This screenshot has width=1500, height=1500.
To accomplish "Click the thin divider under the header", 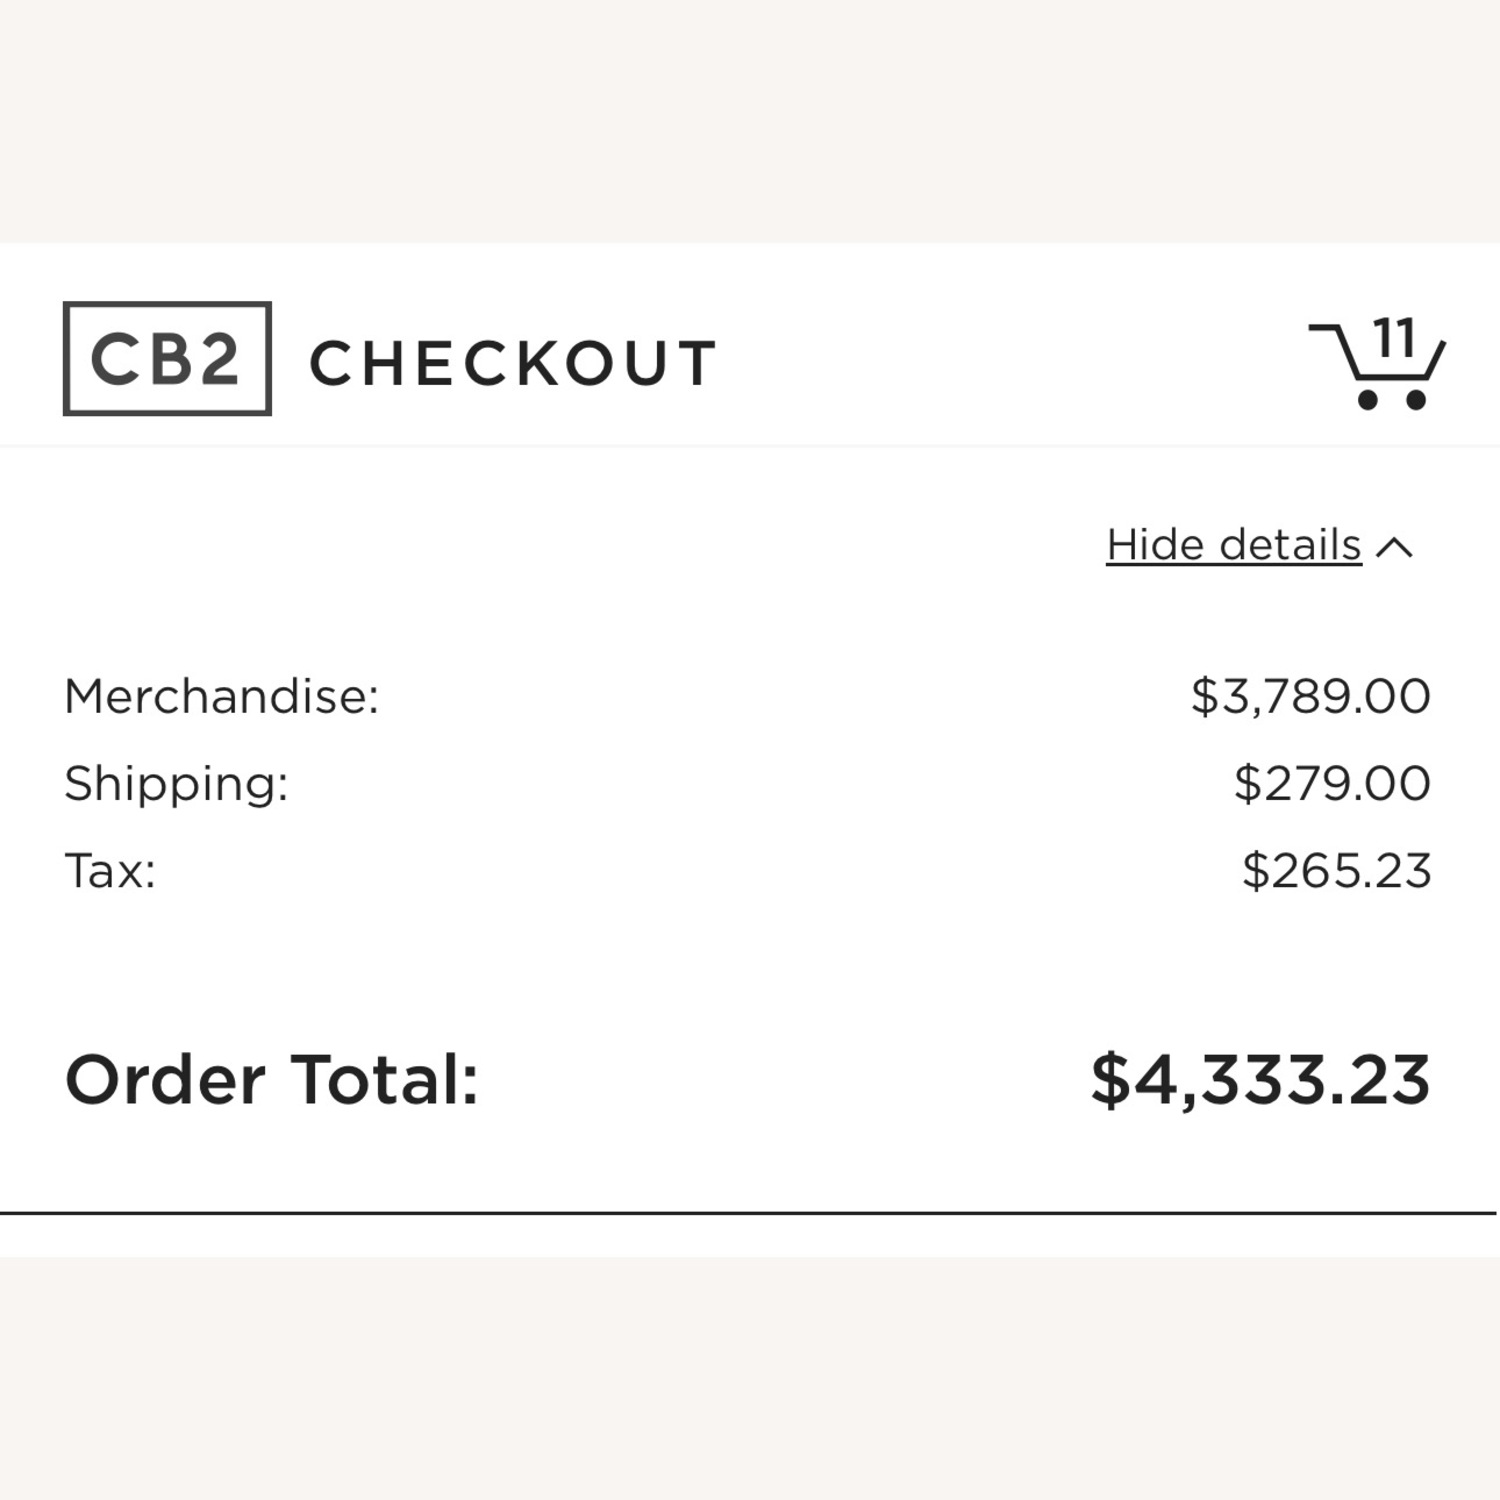I will 750,445.
